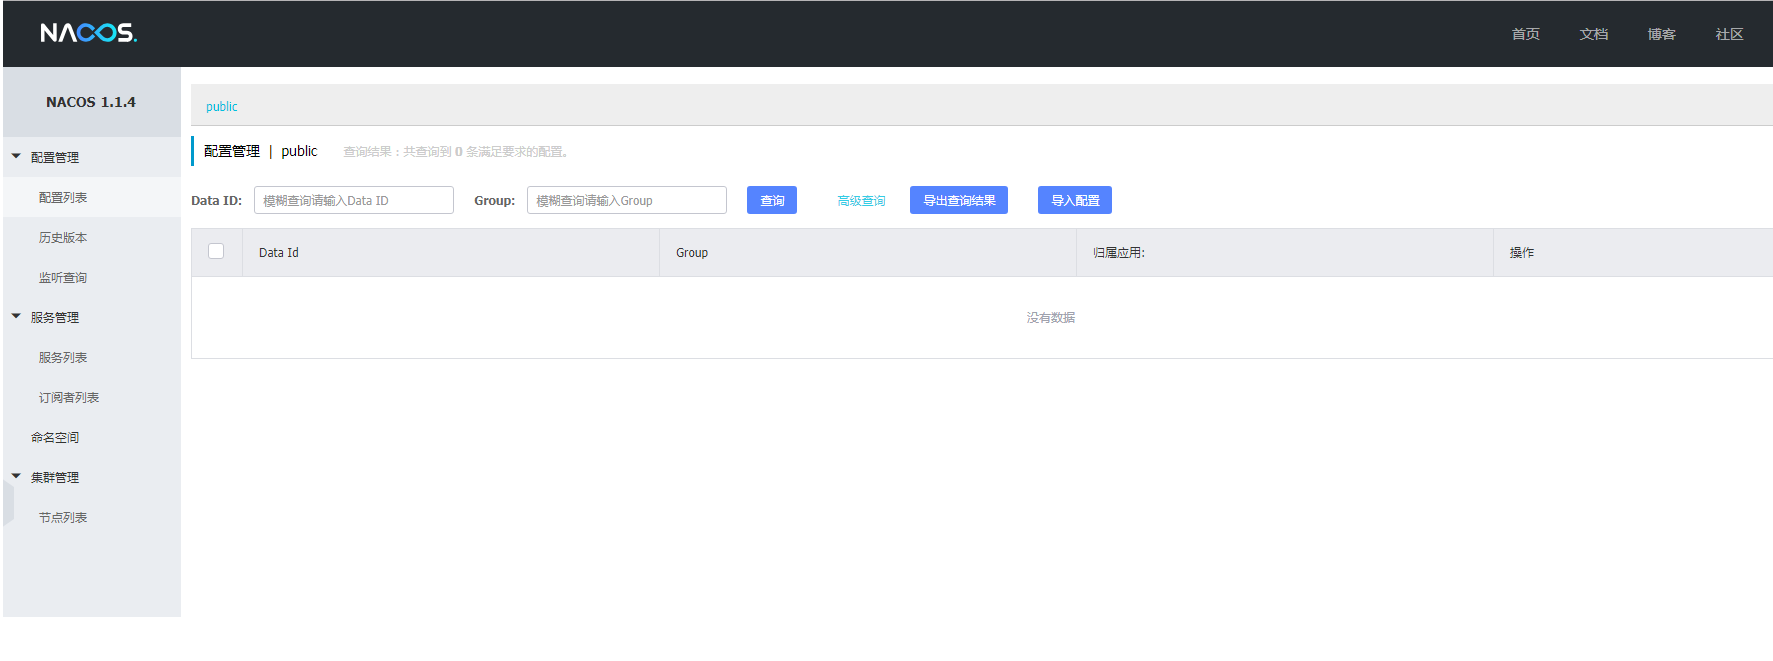Image resolution: width=1773 pixels, height=661 pixels.
Task: Collapse the 集群管理 menu arrow
Action: tap(16, 476)
